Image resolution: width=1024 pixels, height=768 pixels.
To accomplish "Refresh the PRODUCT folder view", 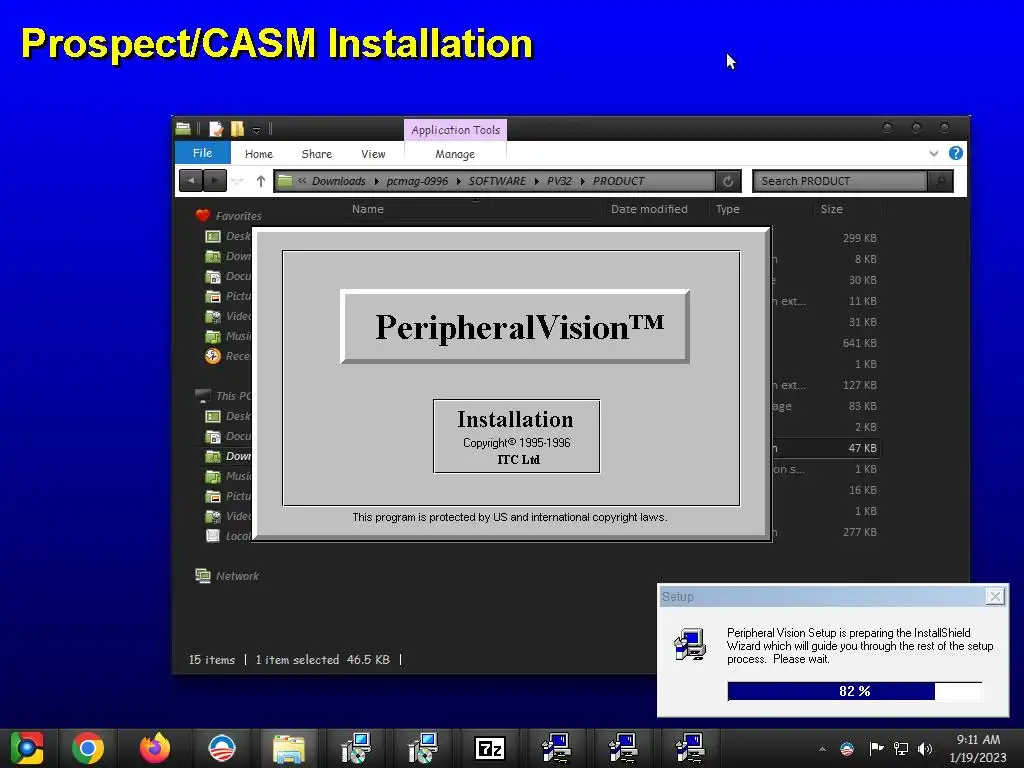I will pos(728,182).
